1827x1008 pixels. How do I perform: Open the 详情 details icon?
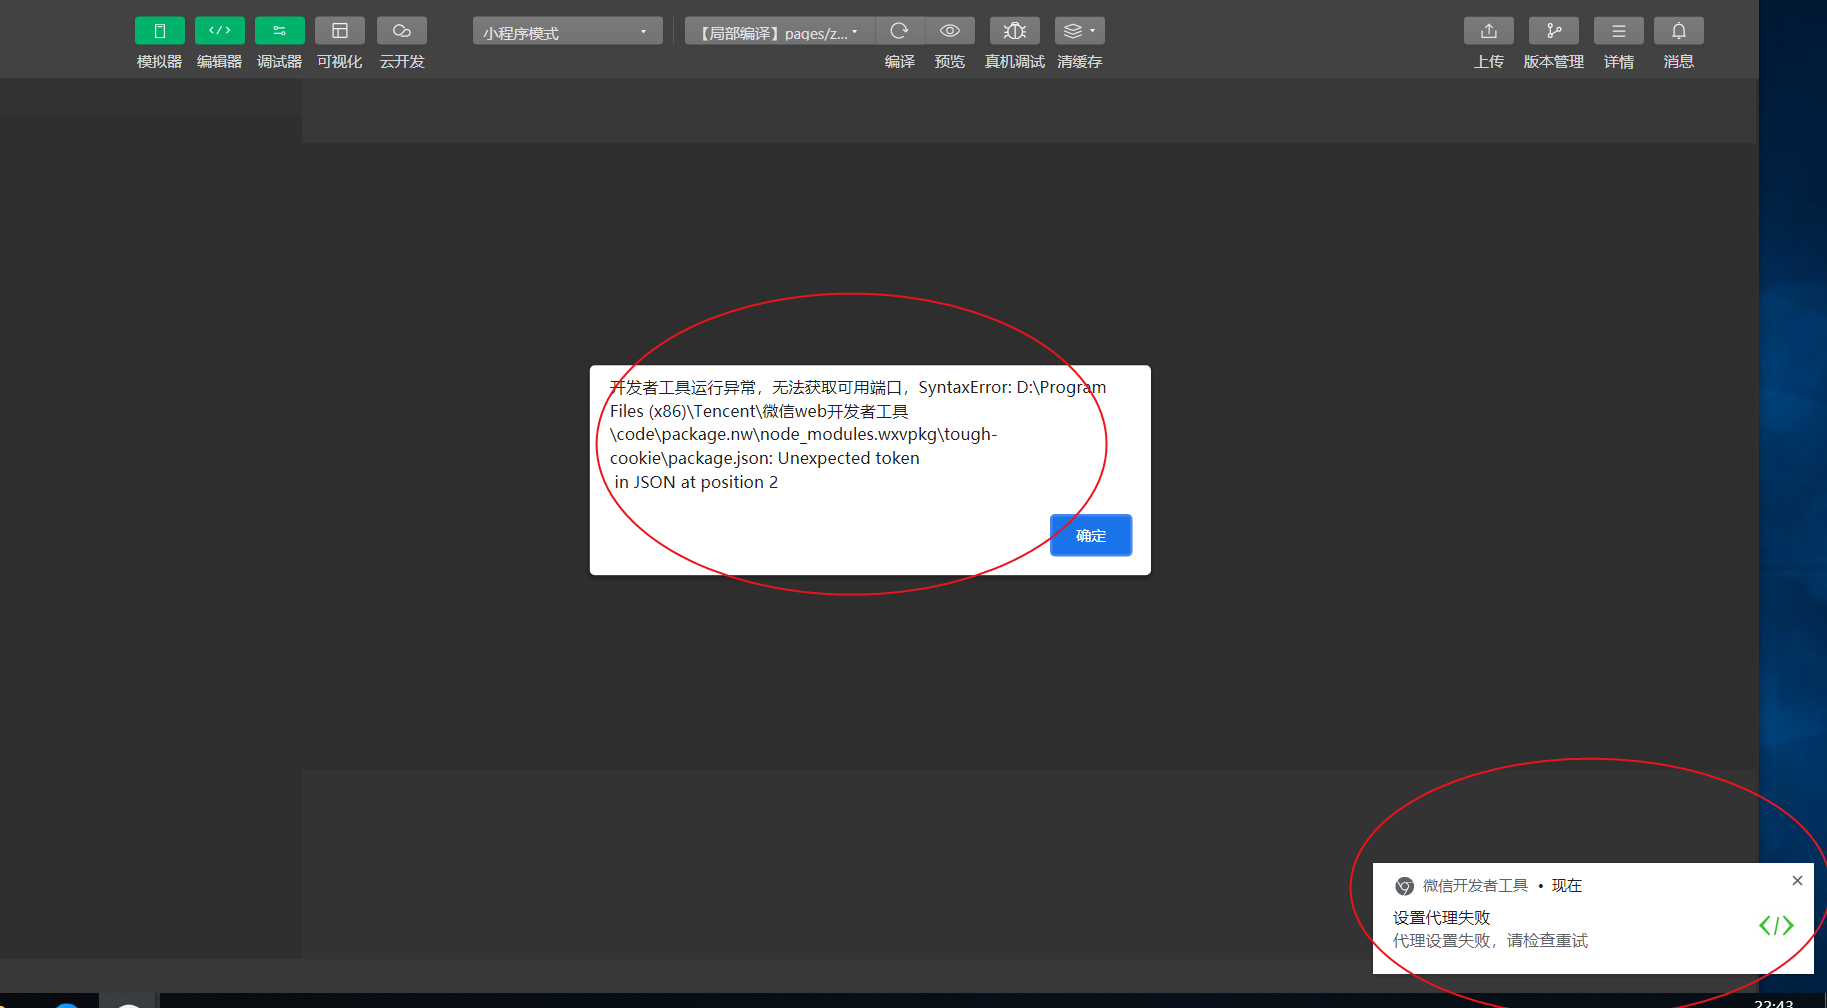click(x=1619, y=31)
